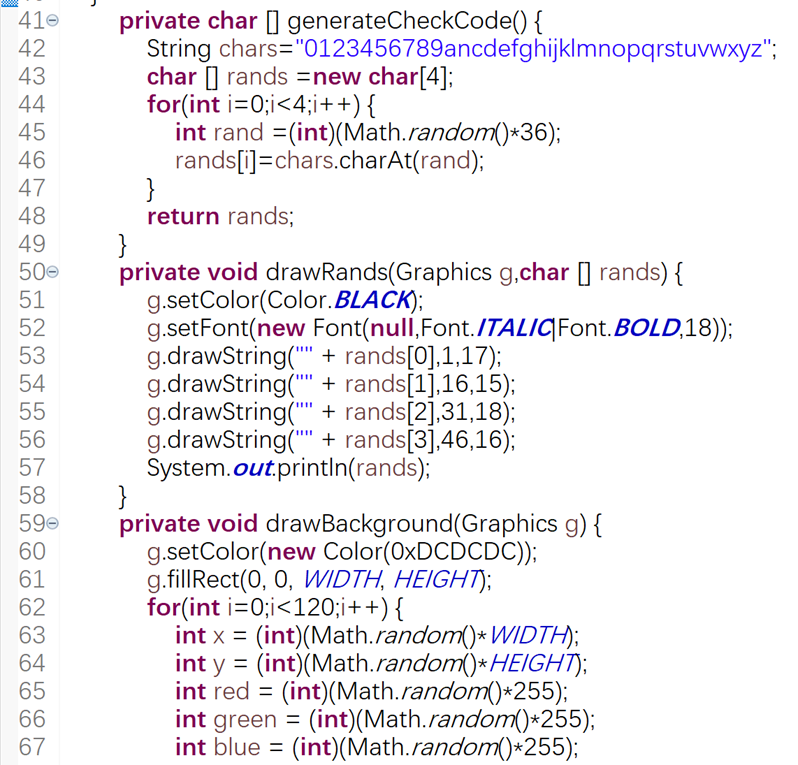Viewport: 798px width, 765px height.
Task: Click variable 'green' on line 66
Action: (x=245, y=720)
